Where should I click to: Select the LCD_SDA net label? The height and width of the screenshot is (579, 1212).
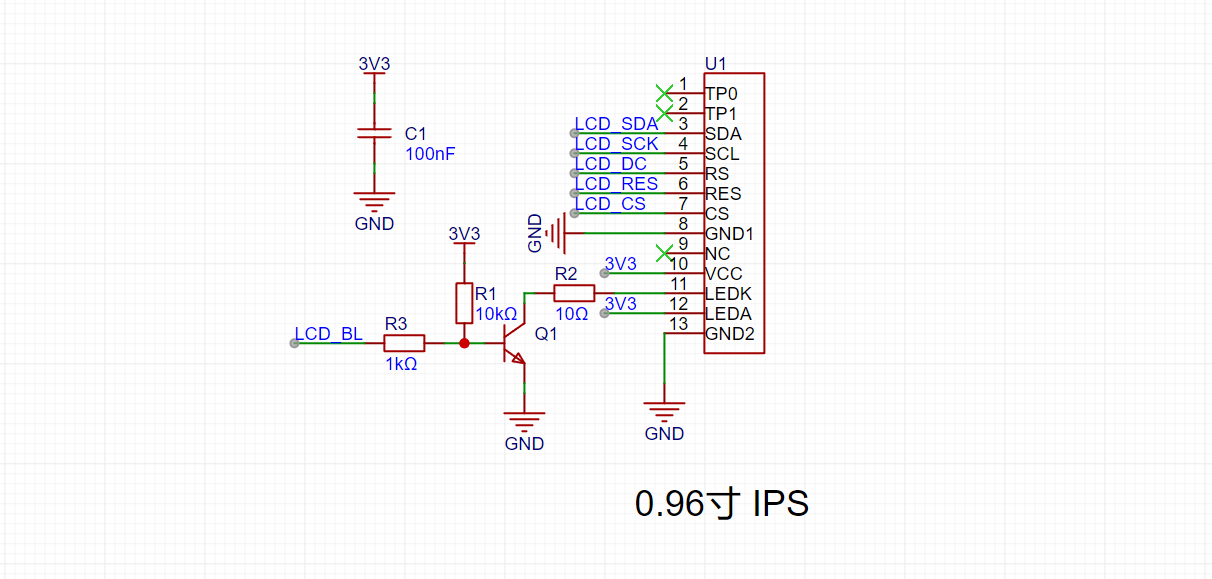[616, 124]
